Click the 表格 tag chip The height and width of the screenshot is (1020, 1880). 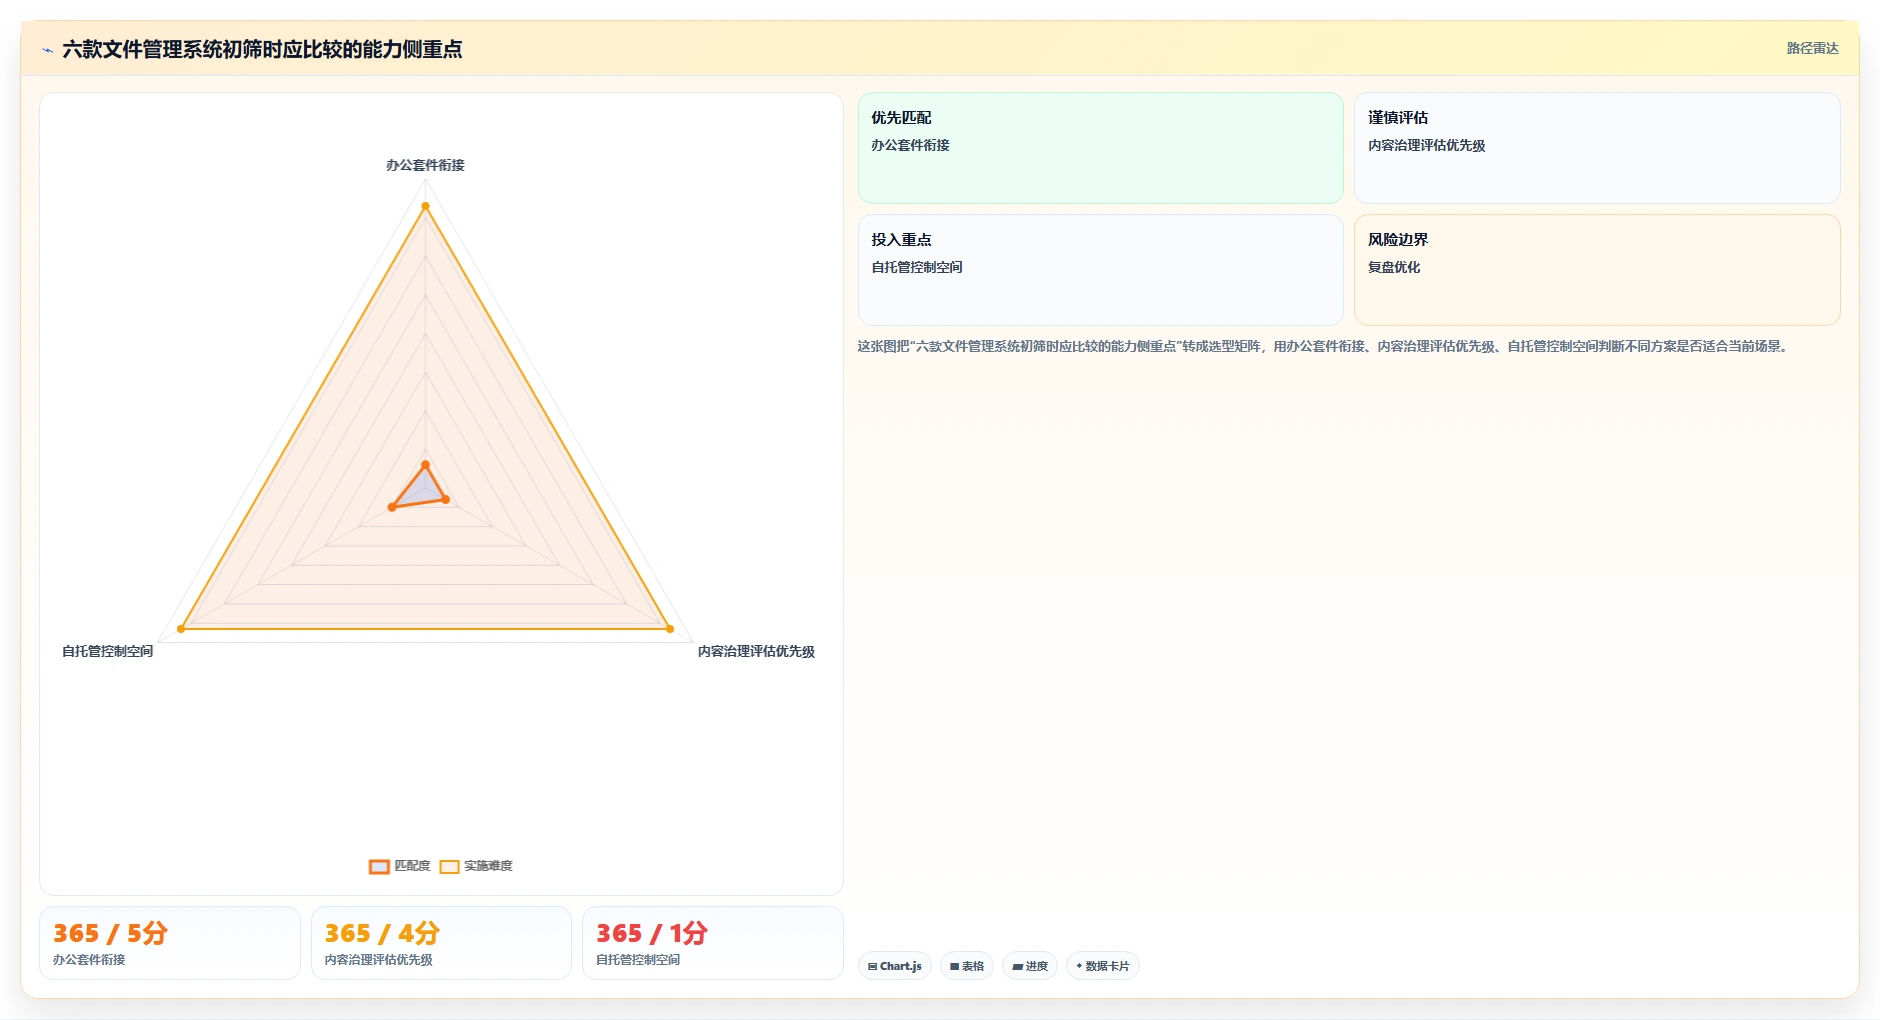click(967, 966)
